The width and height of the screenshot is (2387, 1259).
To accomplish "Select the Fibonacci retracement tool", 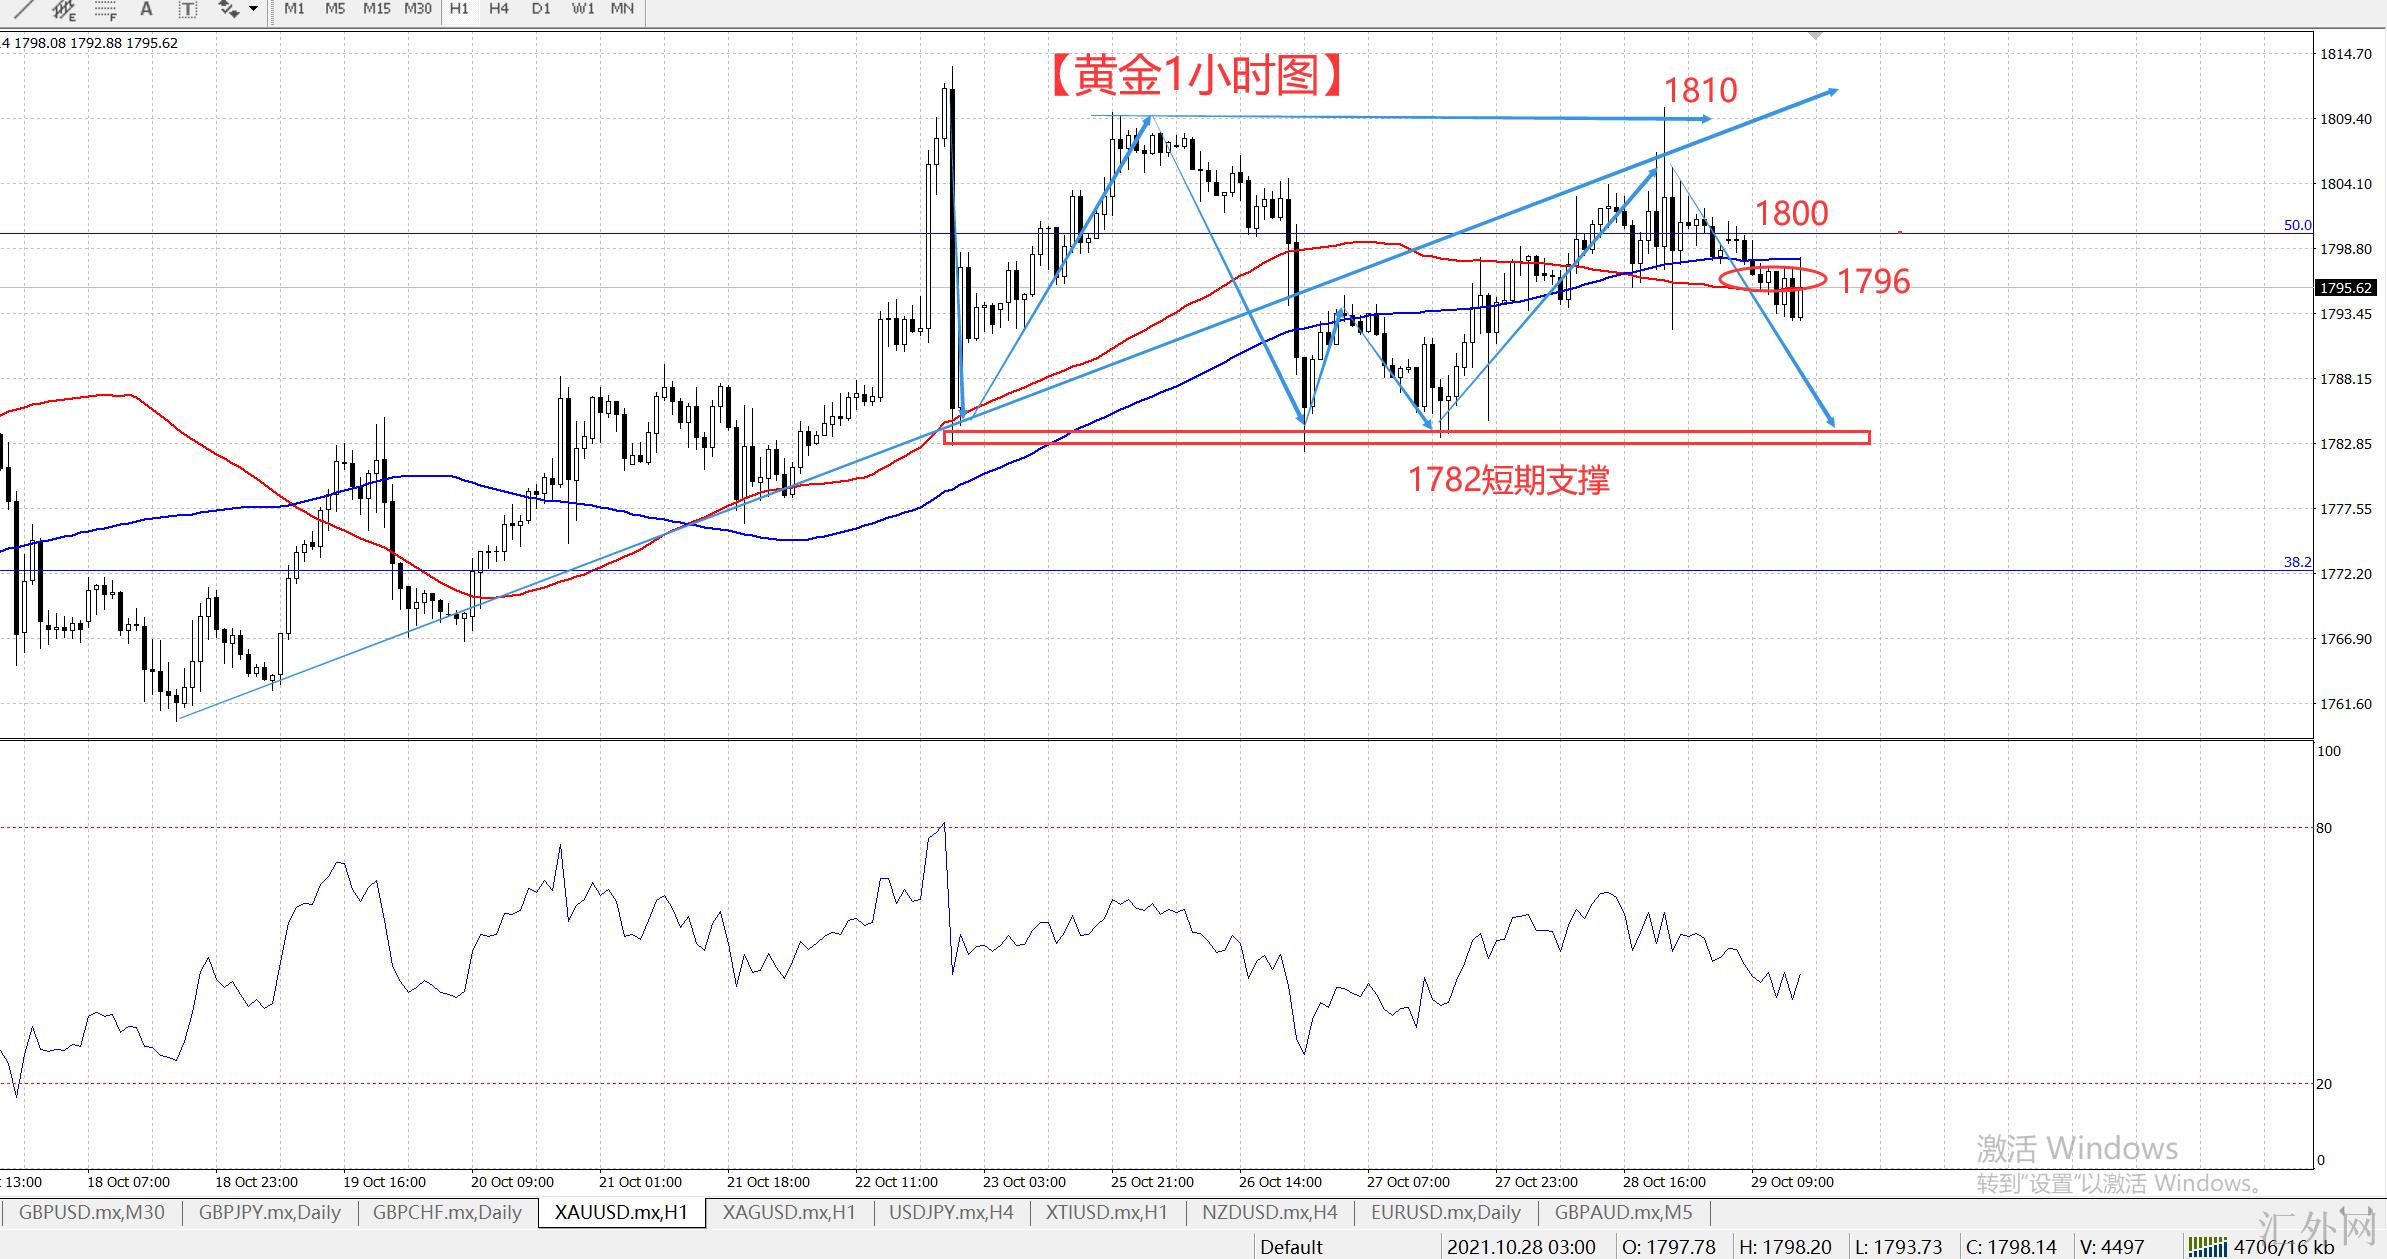I will pos(104,9).
